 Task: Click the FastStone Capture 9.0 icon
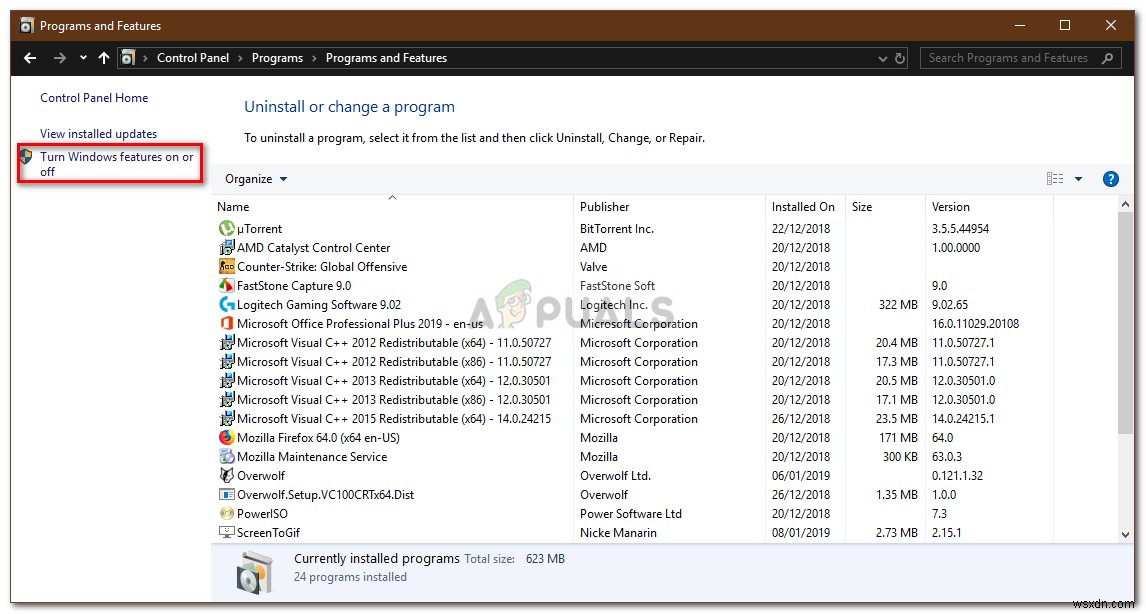coord(226,285)
